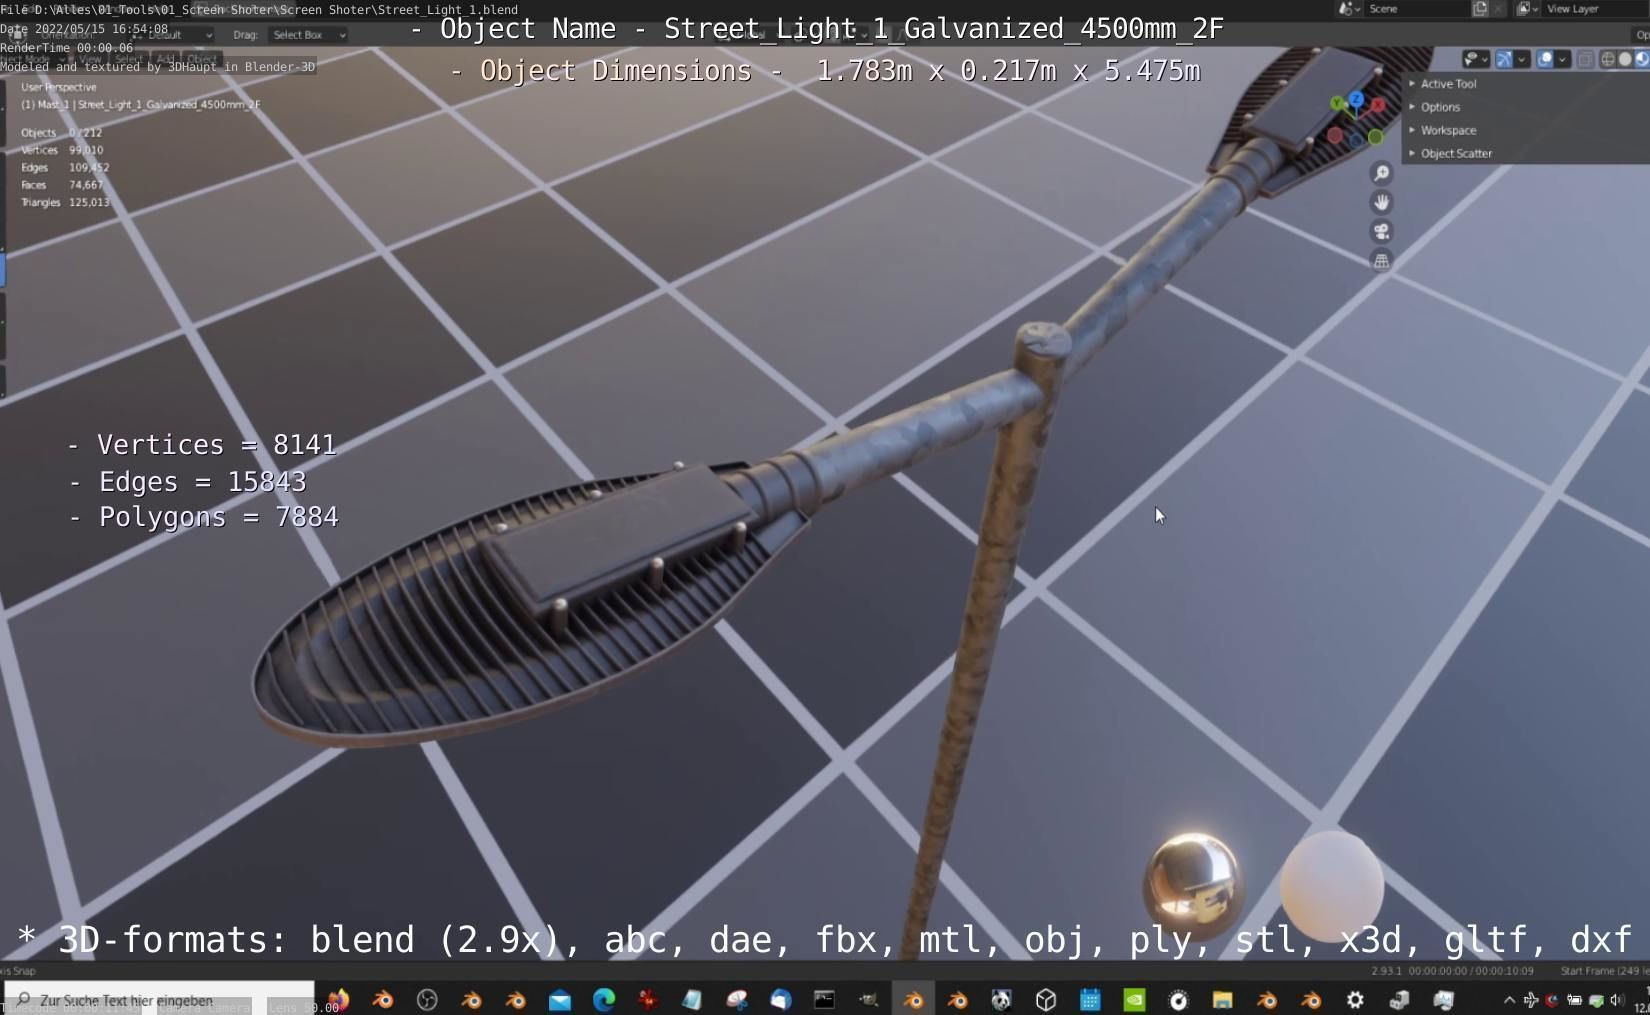Click the red X axis gizmo handle
The height and width of the screenshot is (1015, 1650).
click(1378, 104)
